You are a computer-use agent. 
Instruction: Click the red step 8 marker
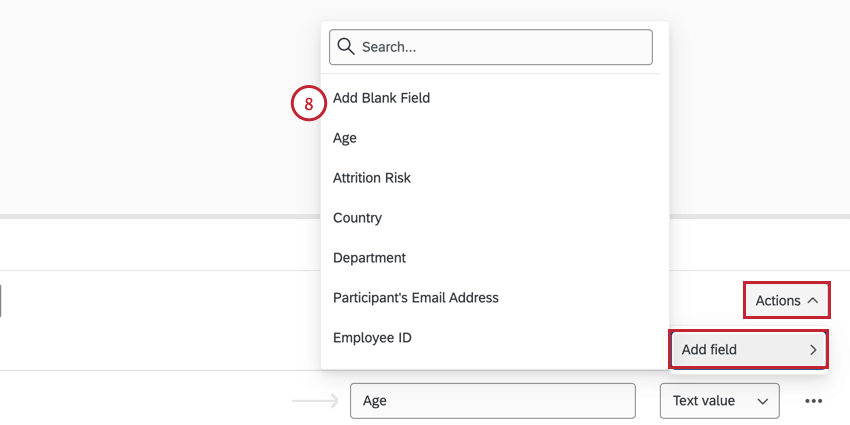(x=309, y=103)
